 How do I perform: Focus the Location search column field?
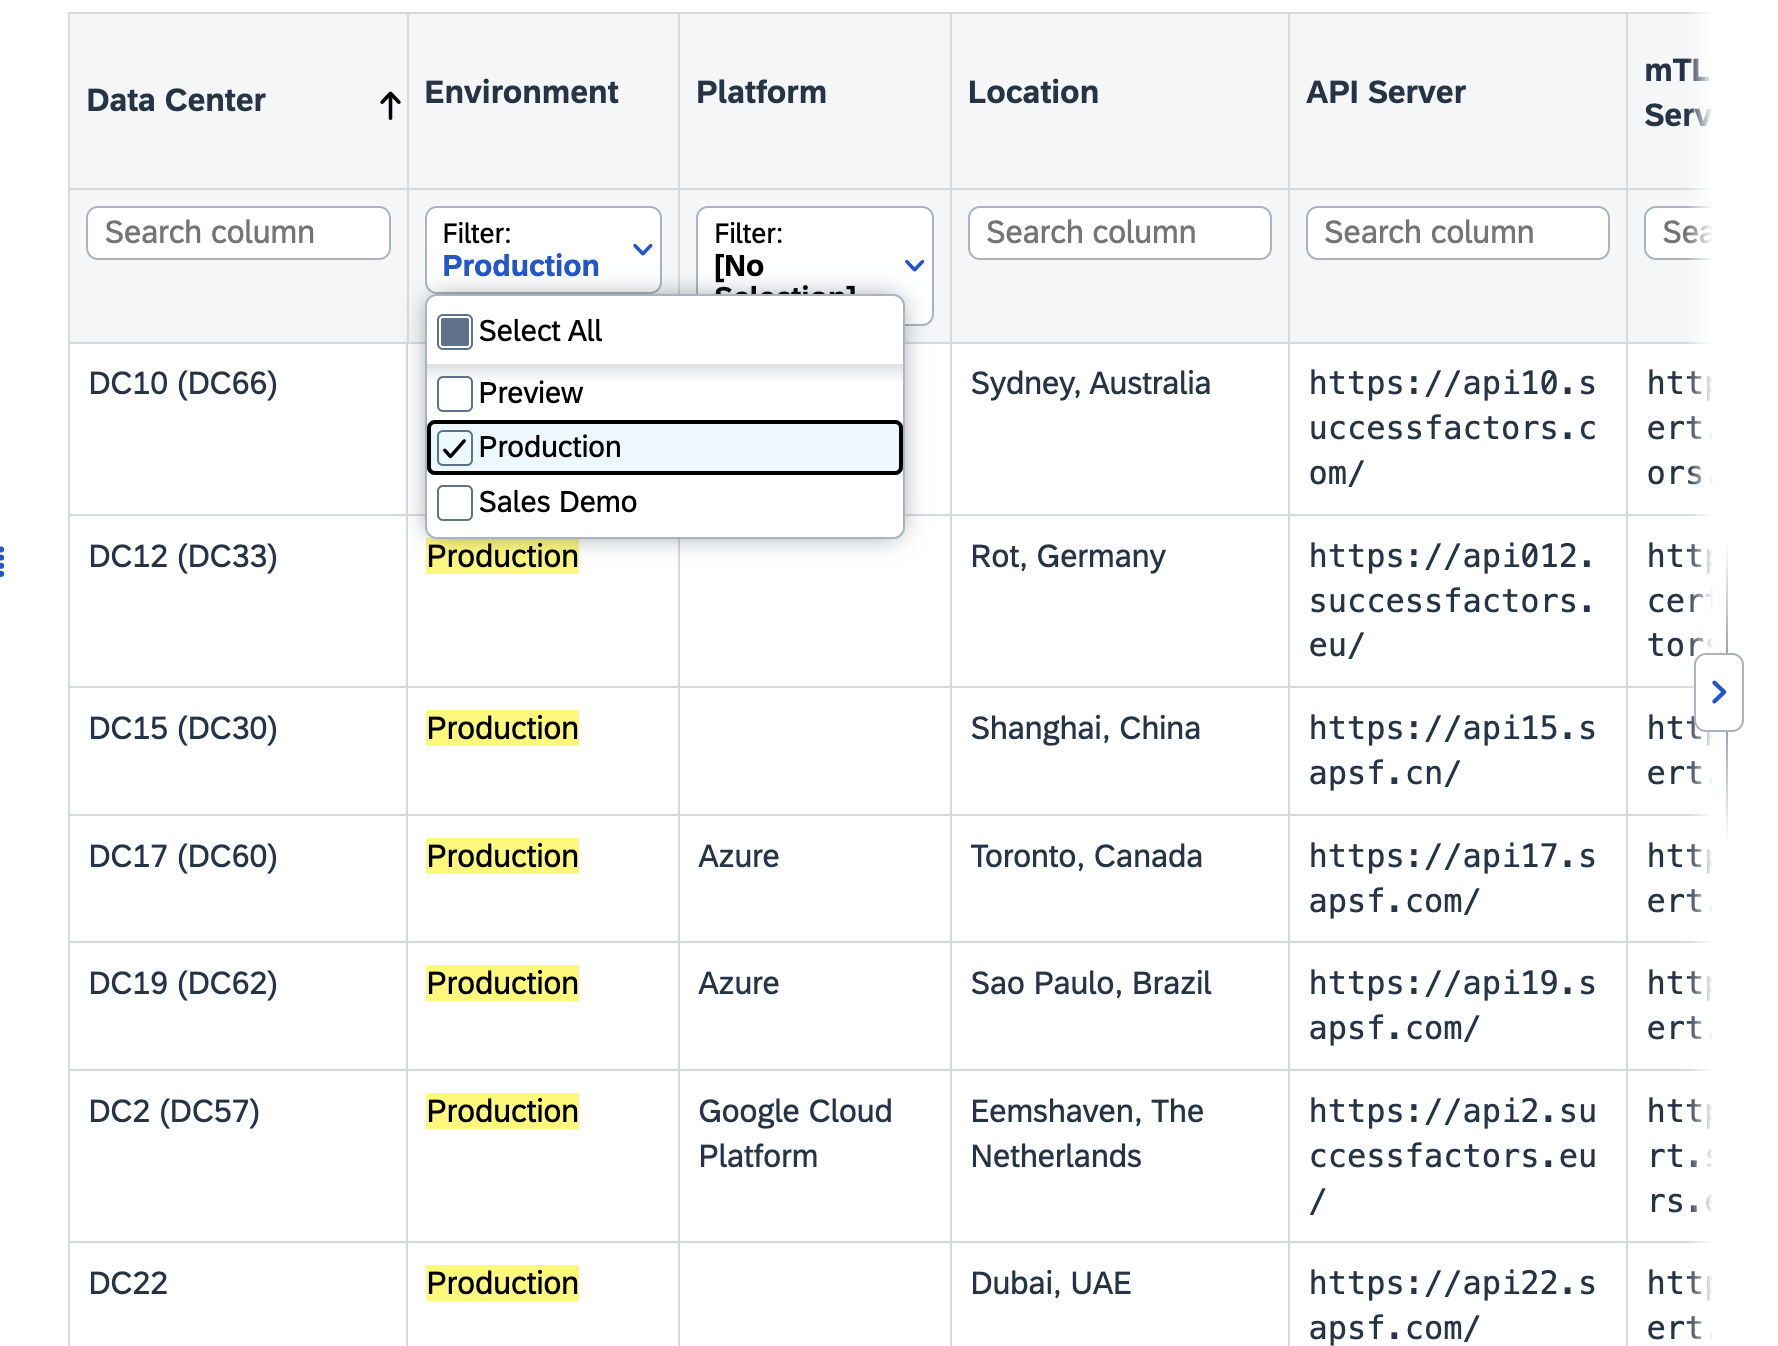[1119, 233]
